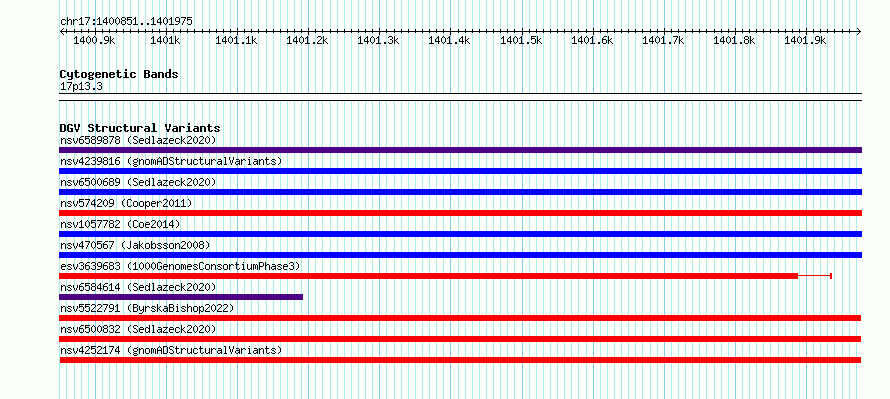Select the blue nsv1057782 variant bar
This screenshot has width=890, height=399.
460,234
